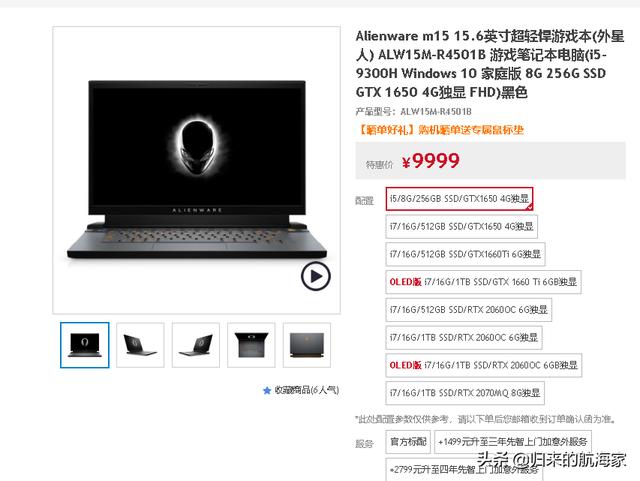
Task: Click the main Alienware laptop product image
Action: click(x=196, y=170)
